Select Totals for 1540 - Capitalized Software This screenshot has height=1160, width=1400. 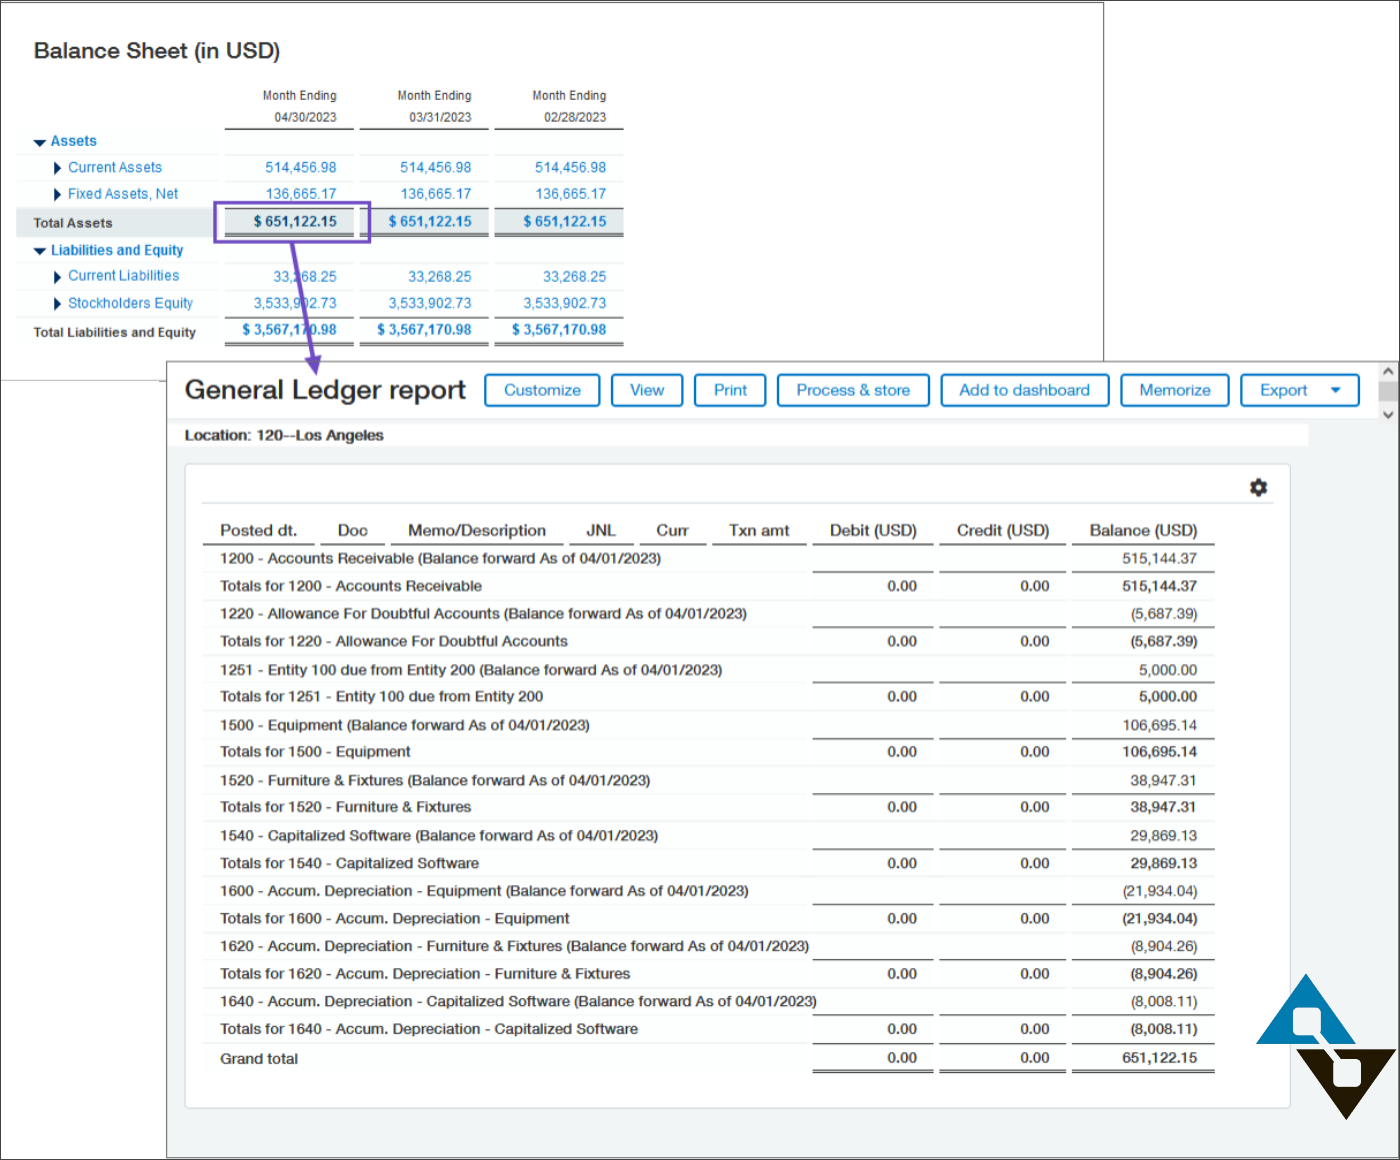coord(709,863)
